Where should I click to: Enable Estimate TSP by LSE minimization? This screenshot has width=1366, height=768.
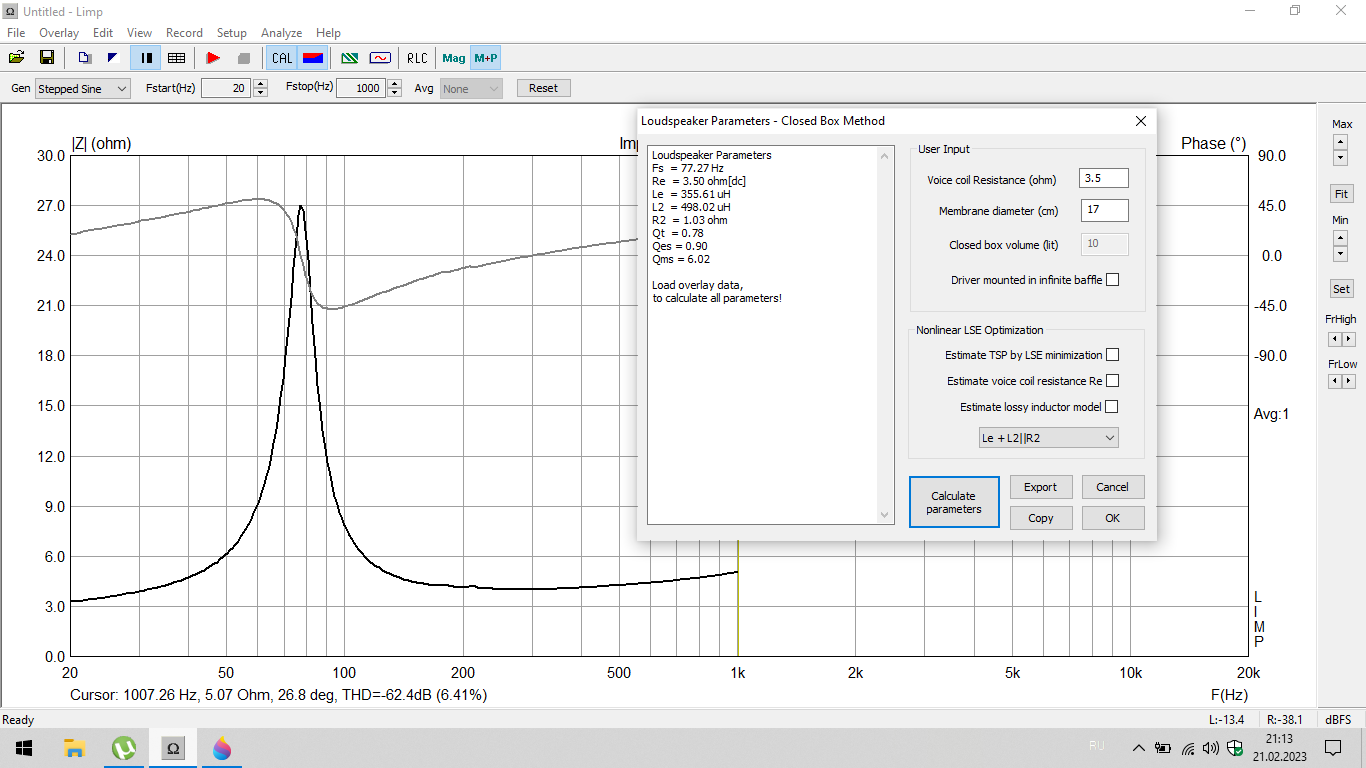pos(1112,355)
